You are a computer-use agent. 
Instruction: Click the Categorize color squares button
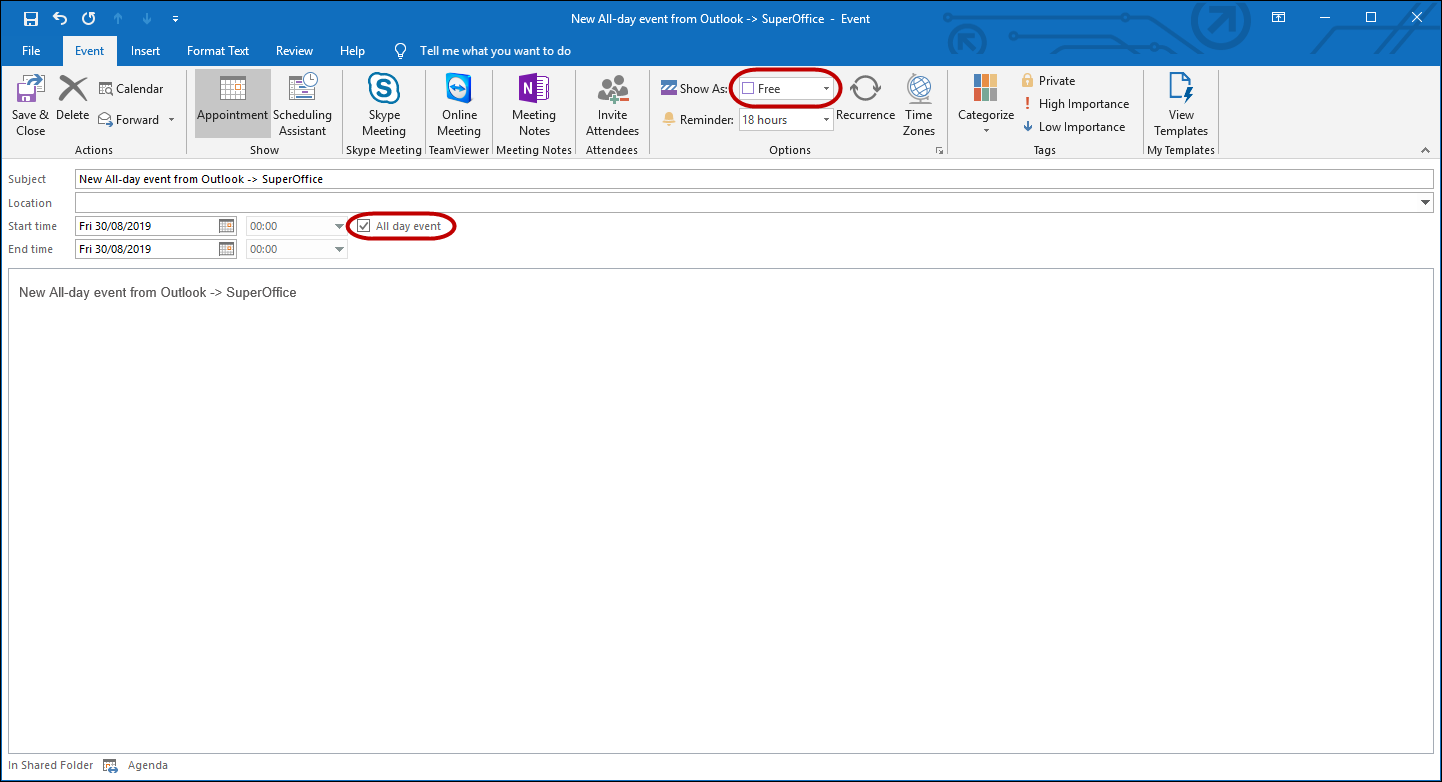(986, 88)
